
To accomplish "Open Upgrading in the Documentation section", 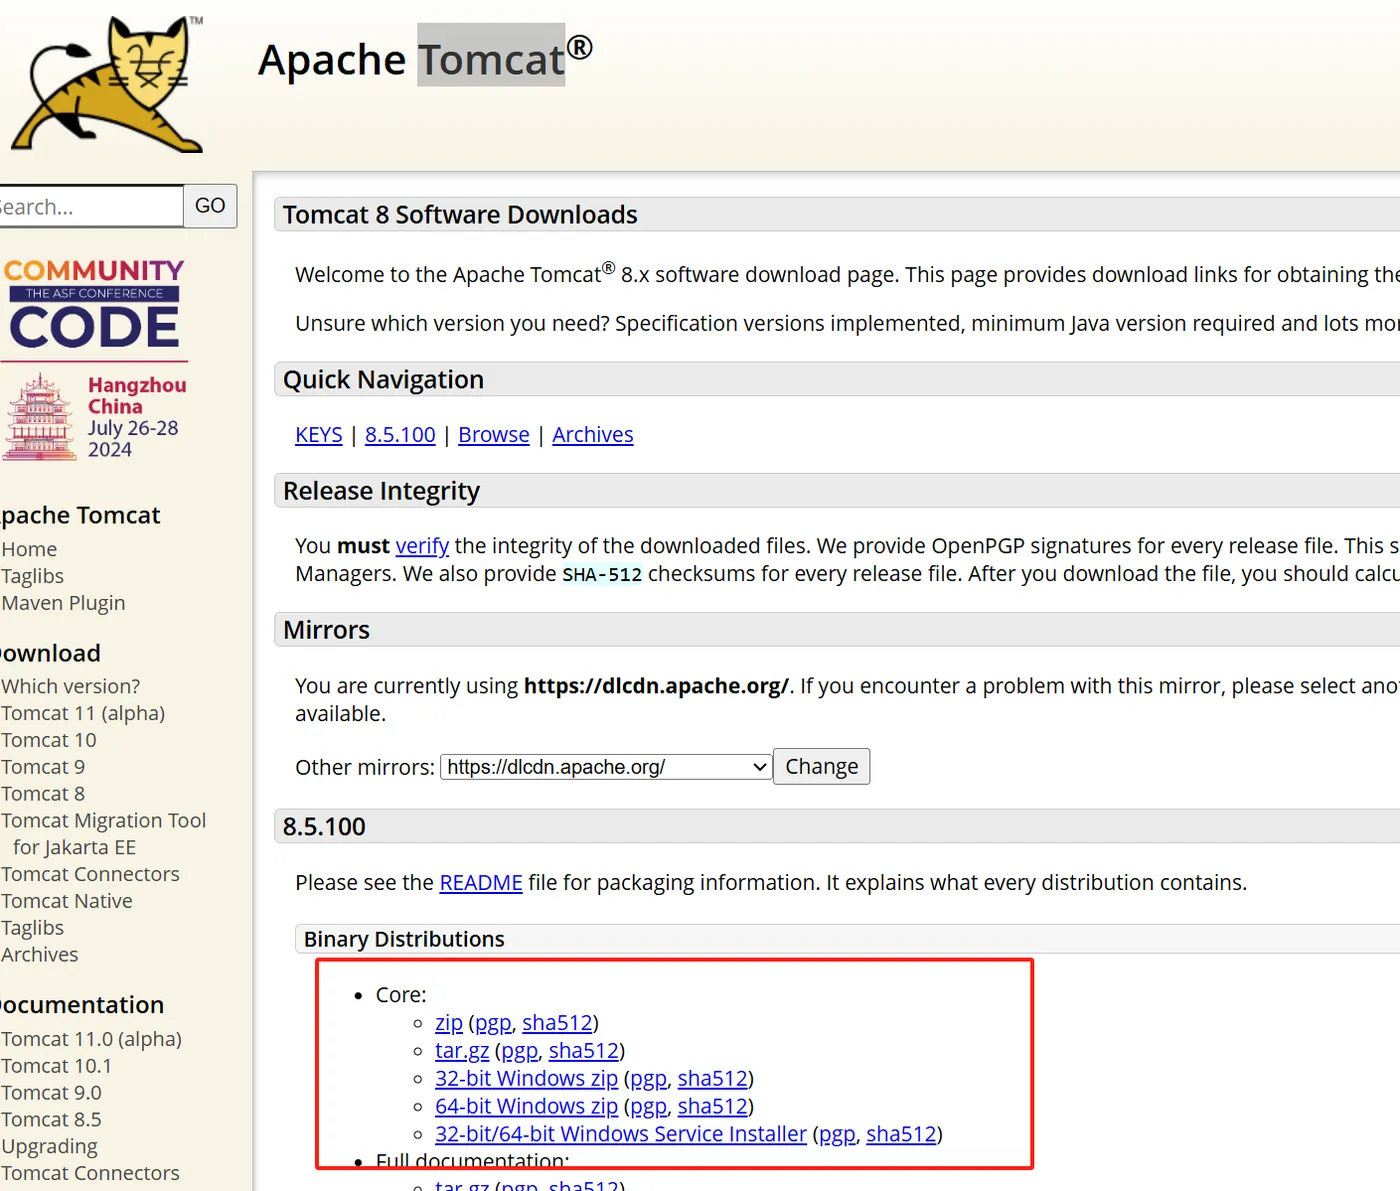I will click(x=49, y=1147).
